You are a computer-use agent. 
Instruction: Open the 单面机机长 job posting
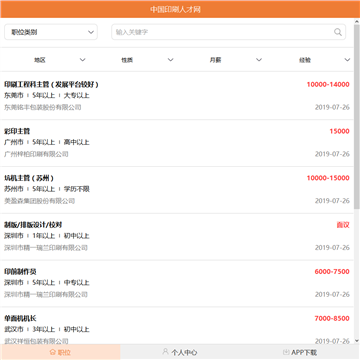(177, 326)
